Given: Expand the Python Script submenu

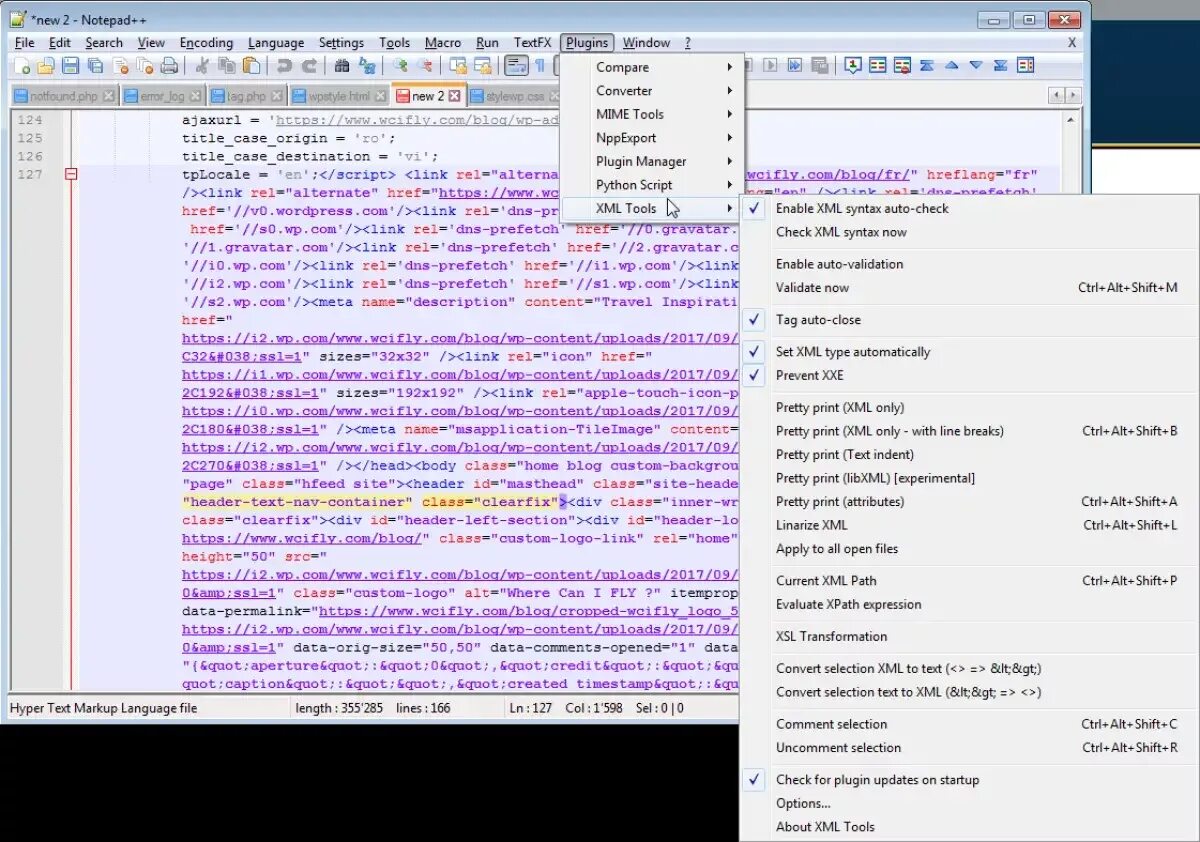Looking at the screenshot, I should [652, 185].
